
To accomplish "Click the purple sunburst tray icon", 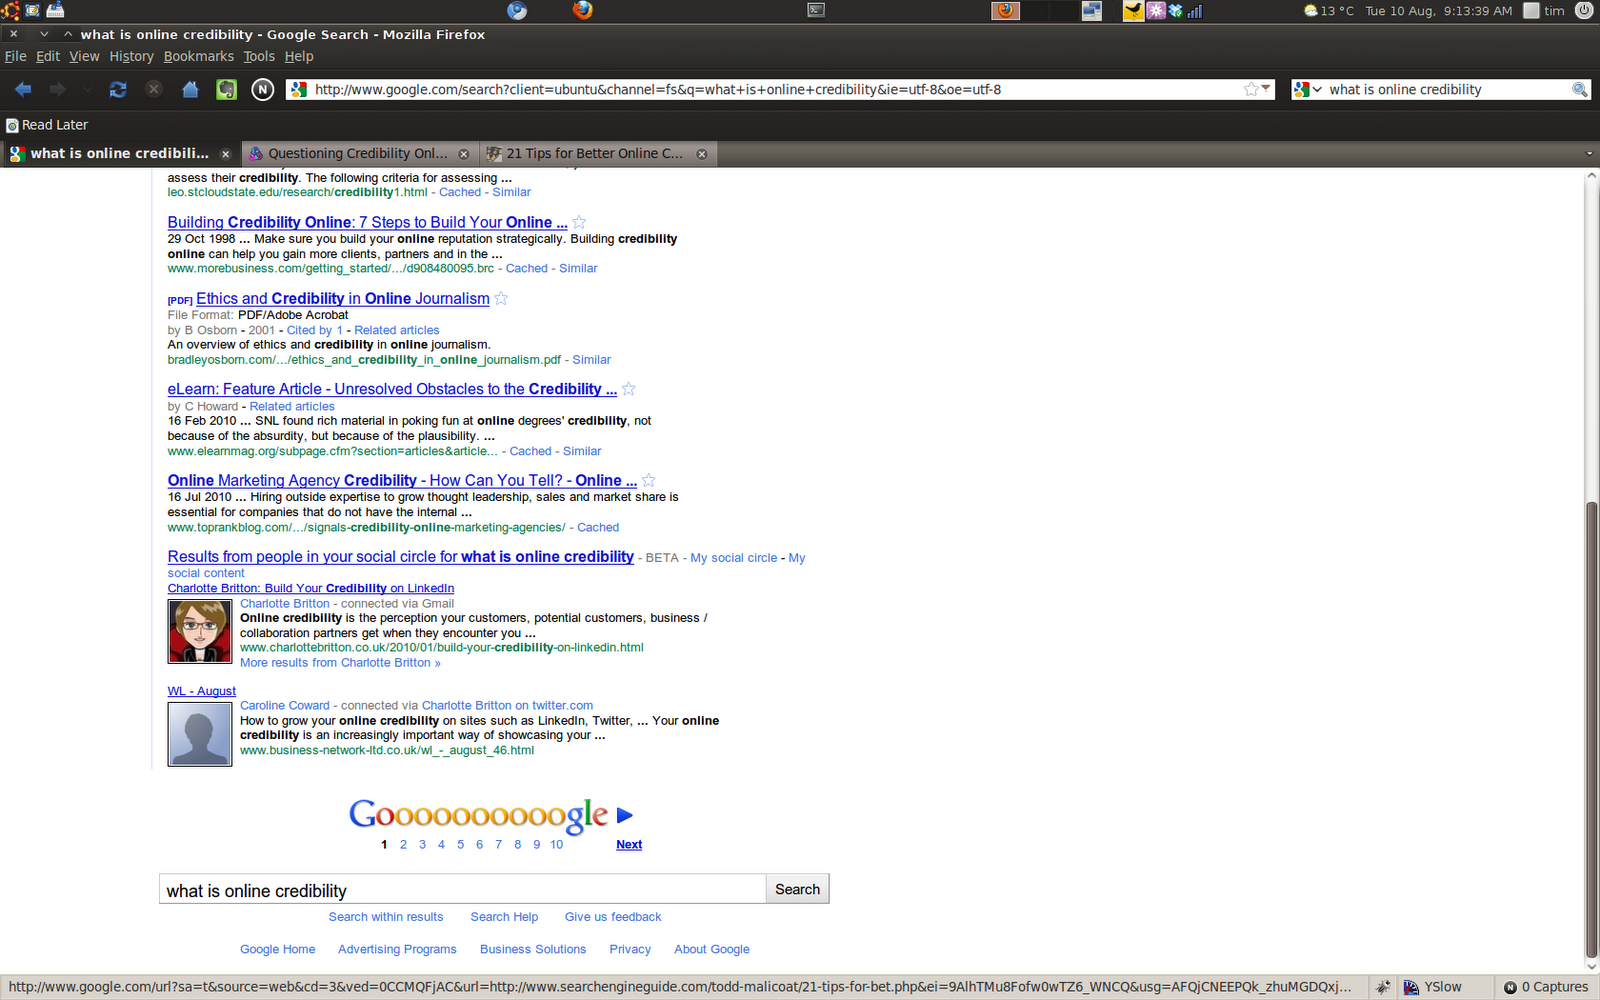I will [1156, 10].
